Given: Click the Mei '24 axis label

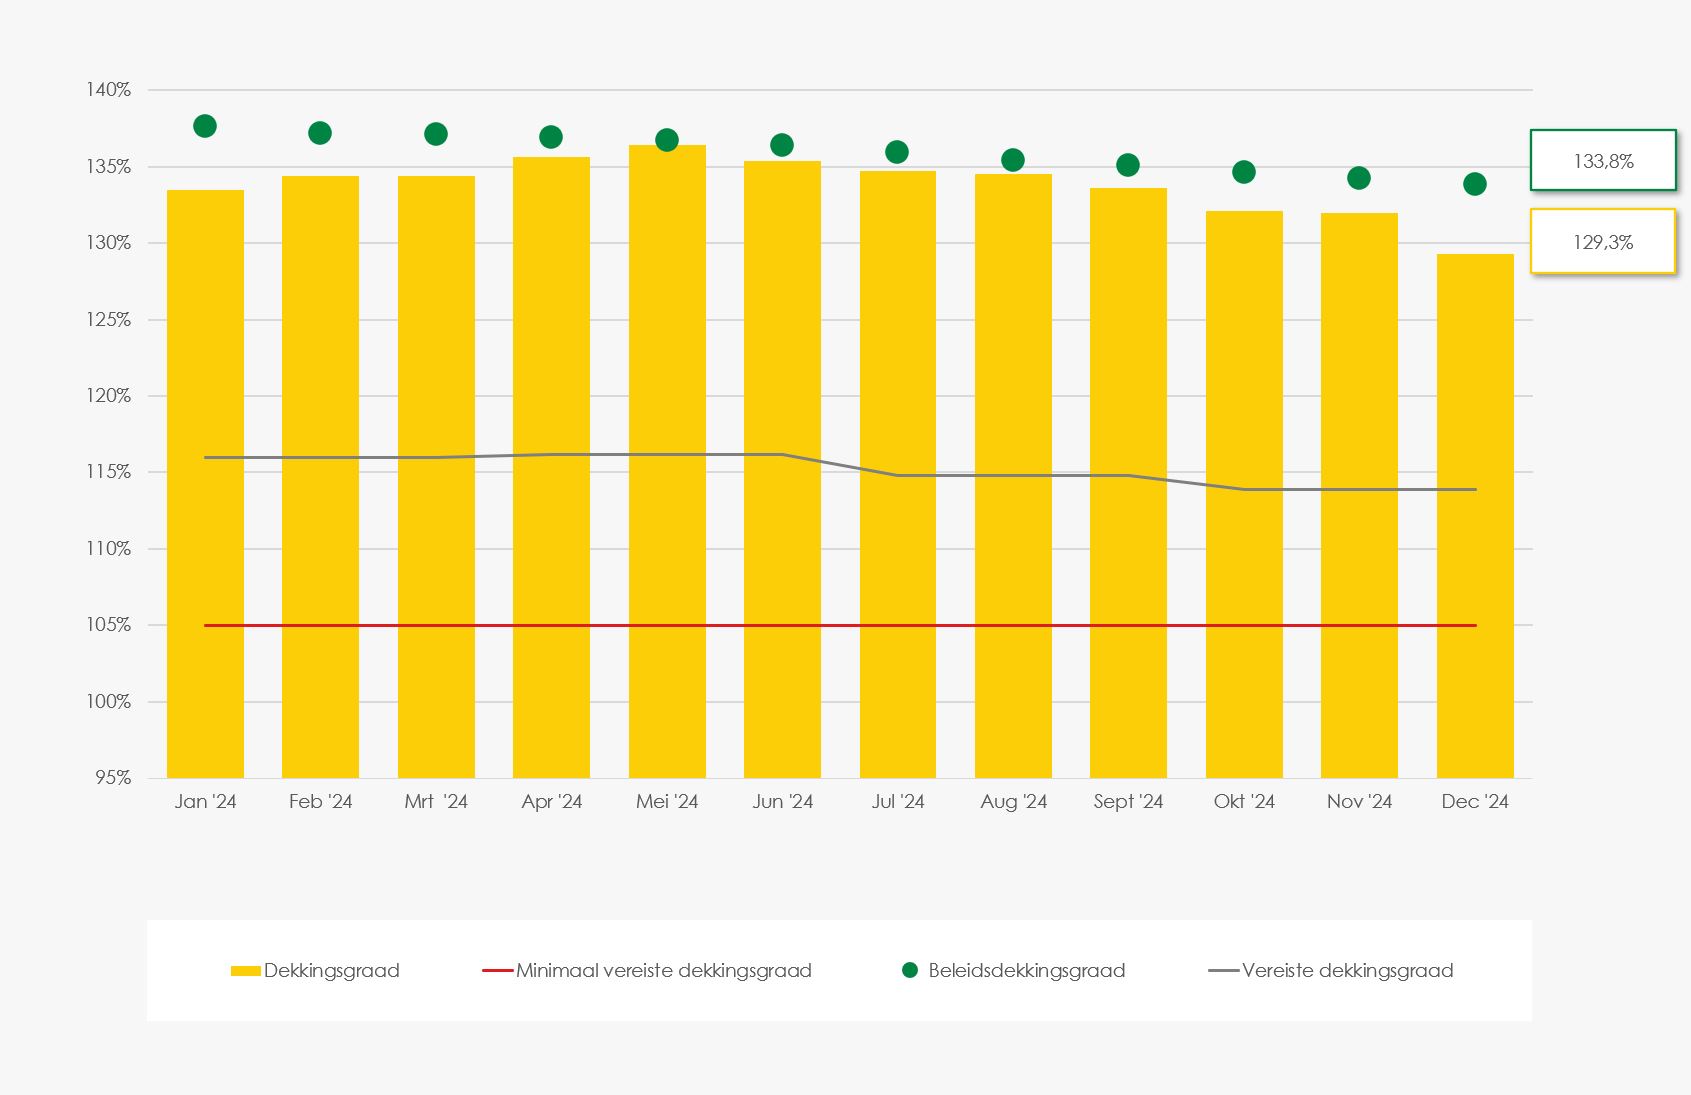Looking at the screenshot, I should (x=667, y=801).
